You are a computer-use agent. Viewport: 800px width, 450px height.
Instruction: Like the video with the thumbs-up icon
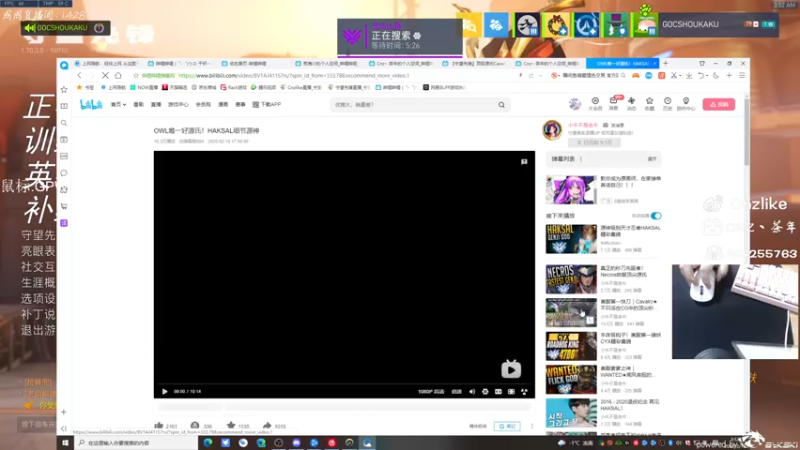pos(159,425)
